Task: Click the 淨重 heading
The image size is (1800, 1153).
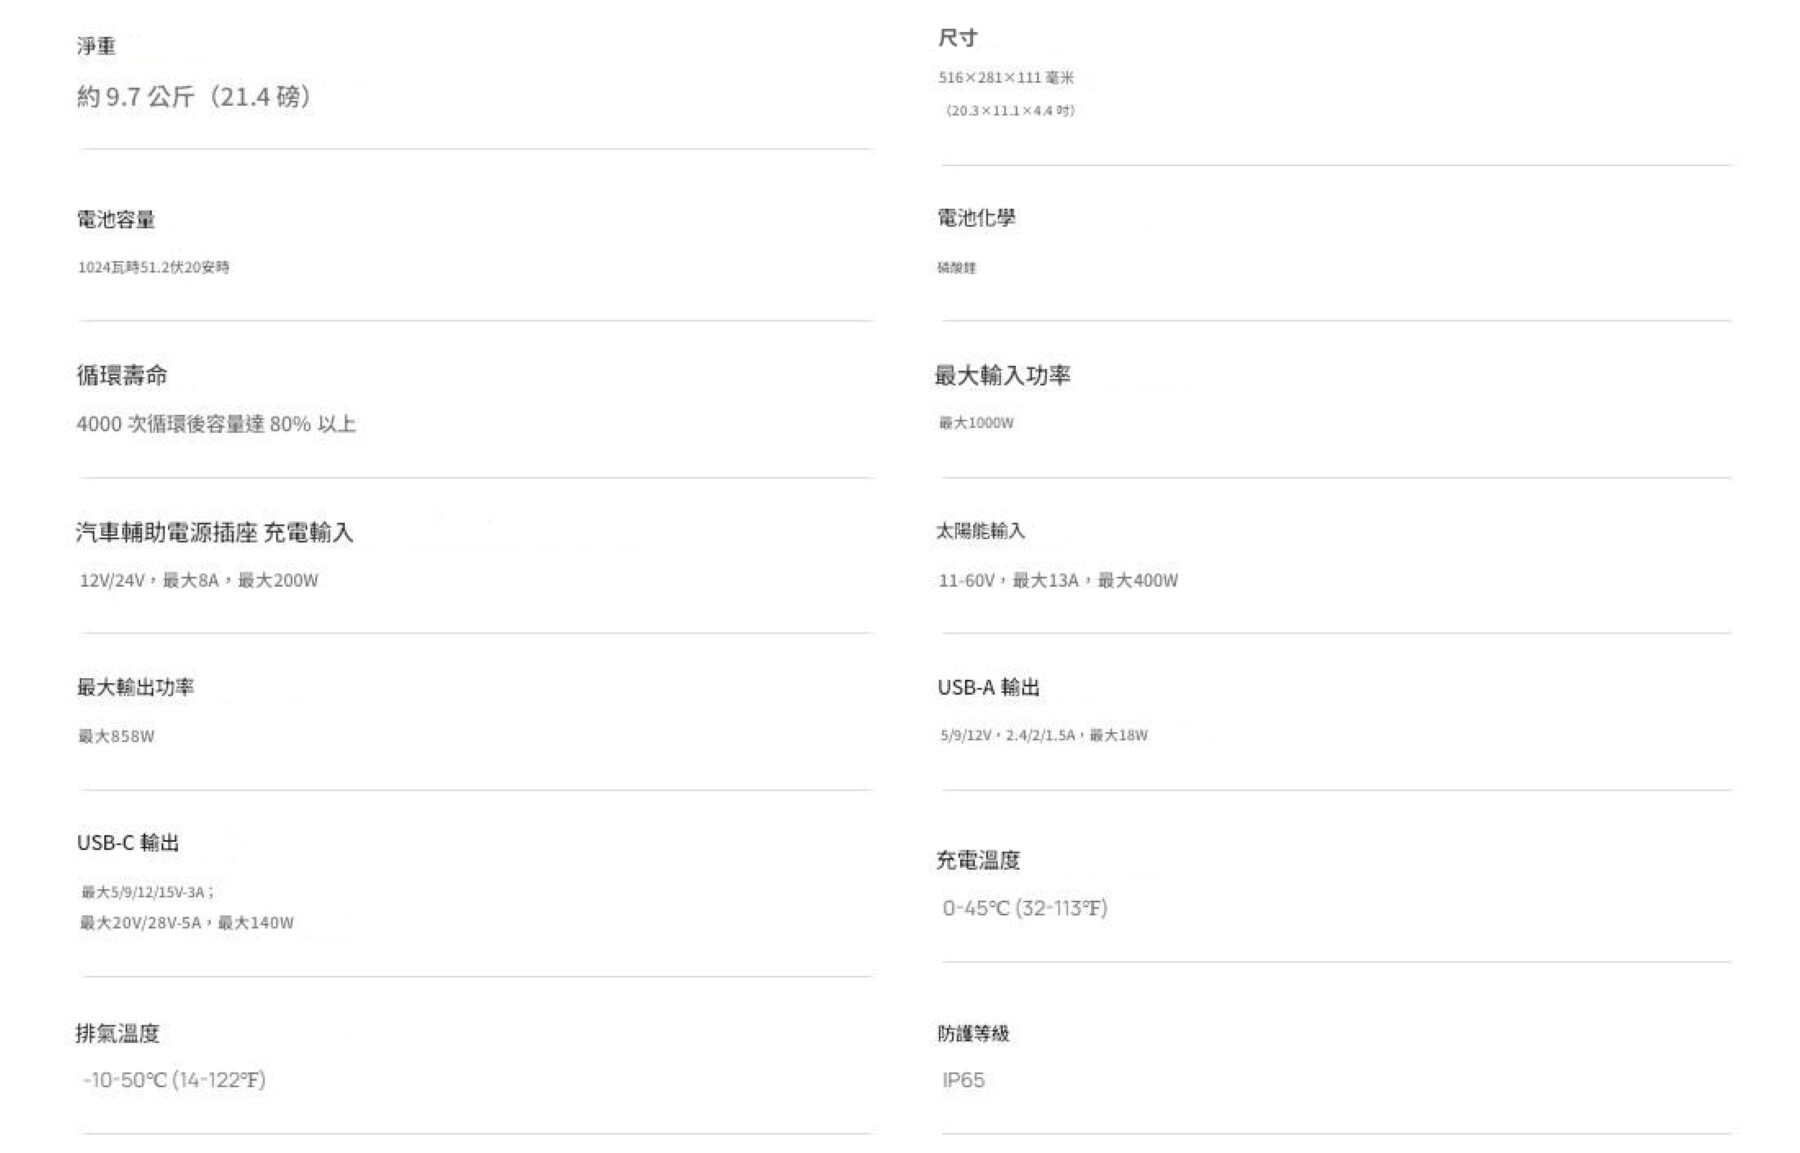Action: [96, 46]
